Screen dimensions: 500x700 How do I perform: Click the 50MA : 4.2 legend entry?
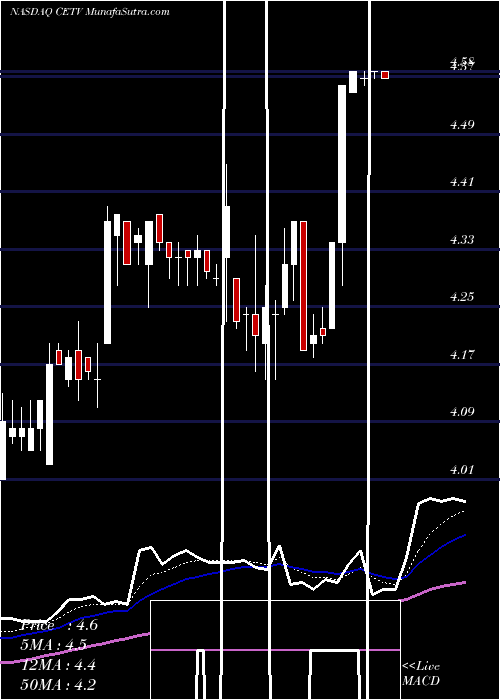[x=59, y=684]
